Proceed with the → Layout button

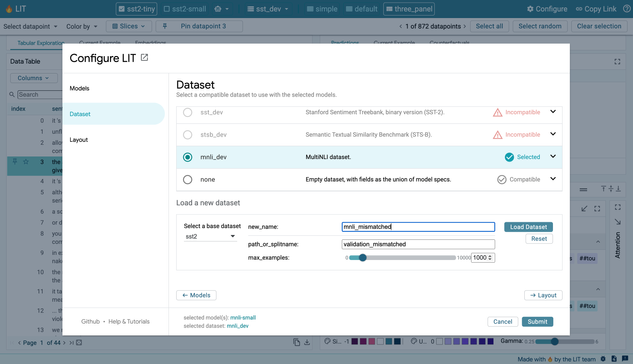point(543,295)
